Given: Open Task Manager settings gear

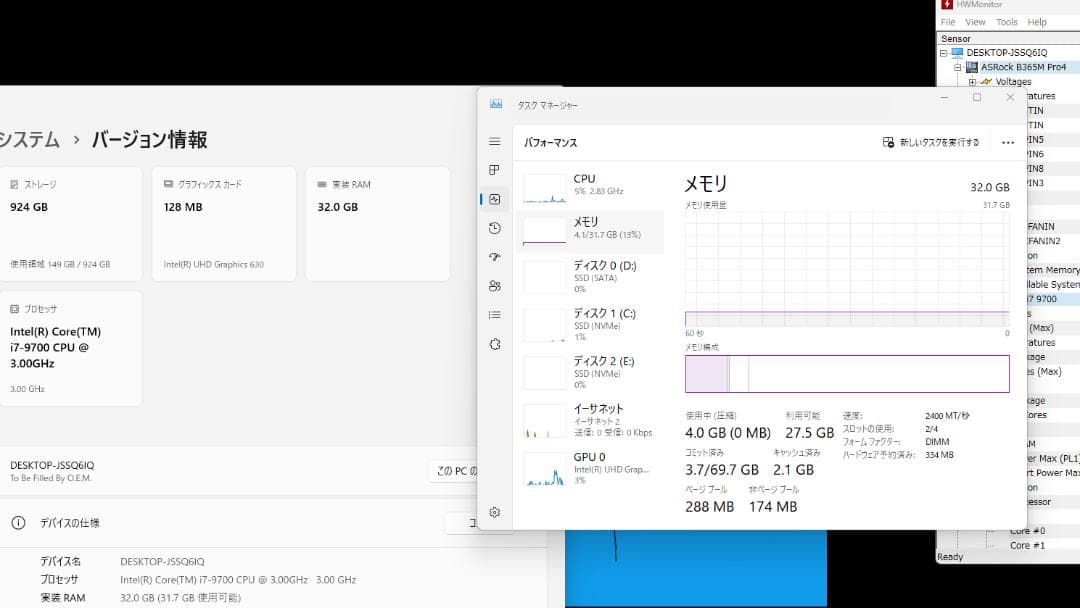Looking at the screenshot, I should coord(494,513).
